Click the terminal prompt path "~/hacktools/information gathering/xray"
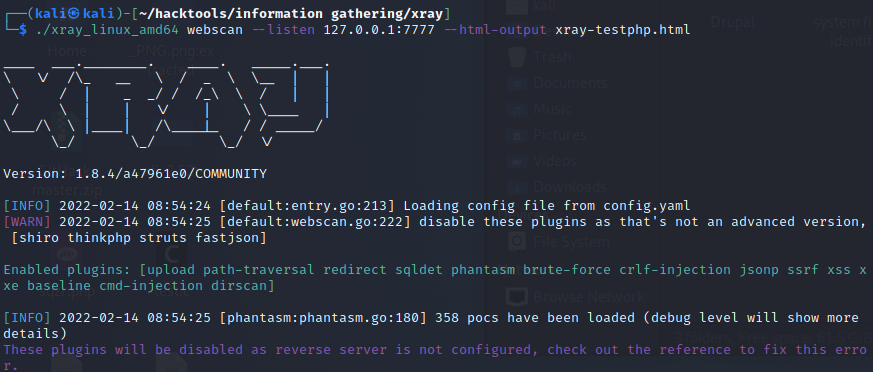This screenshot has height=372, width=873. point(290,13)
